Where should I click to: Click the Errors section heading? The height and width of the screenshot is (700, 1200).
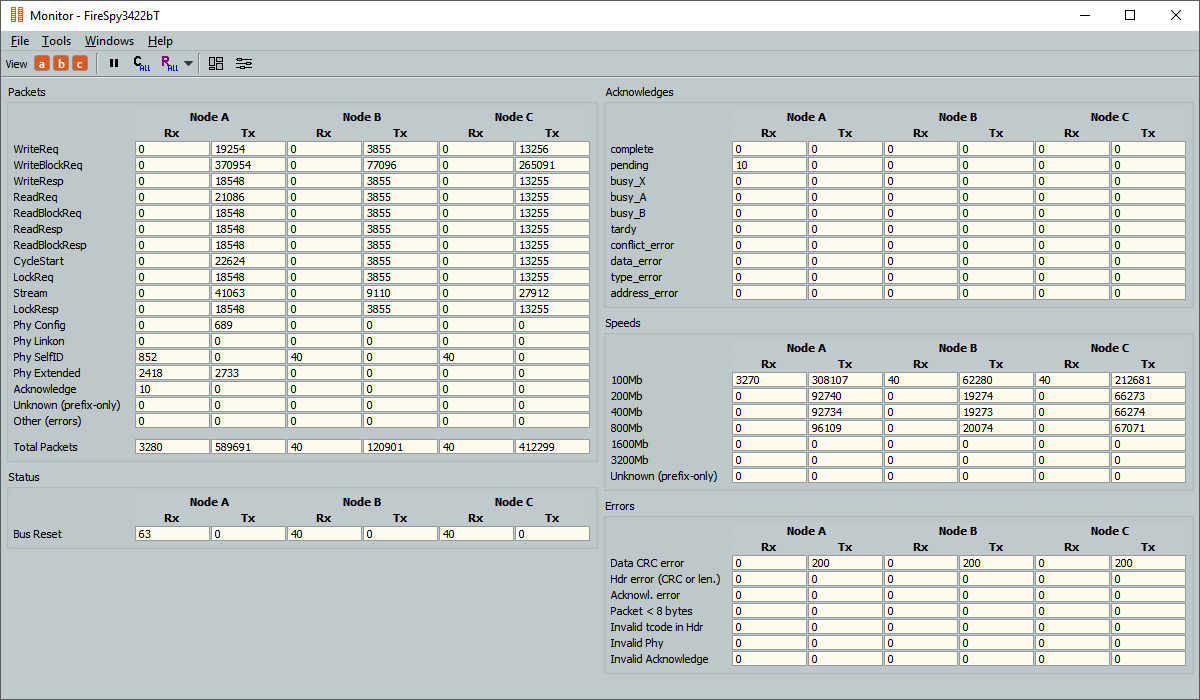tap(620, 506)
